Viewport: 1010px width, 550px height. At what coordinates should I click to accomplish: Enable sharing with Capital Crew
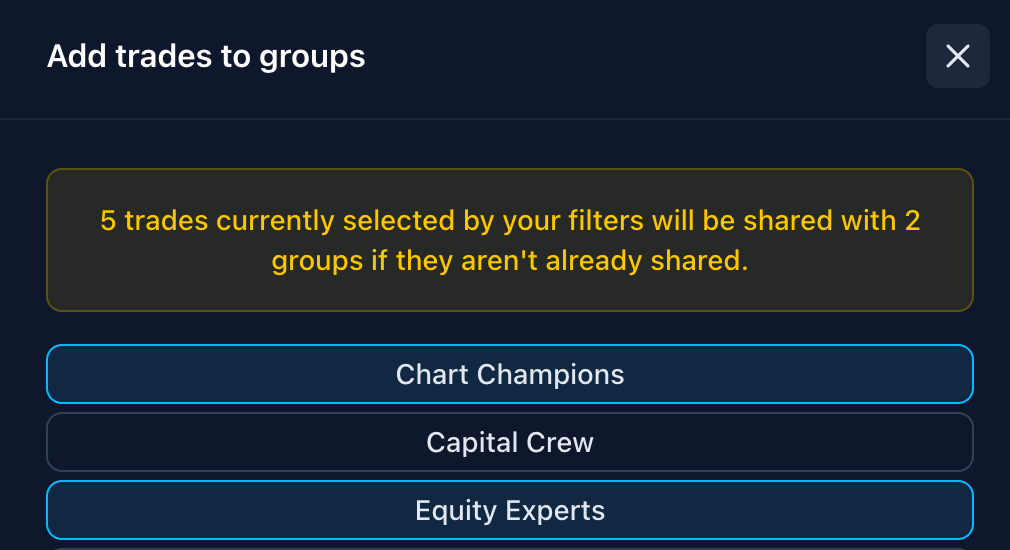[x=510, y=442]
